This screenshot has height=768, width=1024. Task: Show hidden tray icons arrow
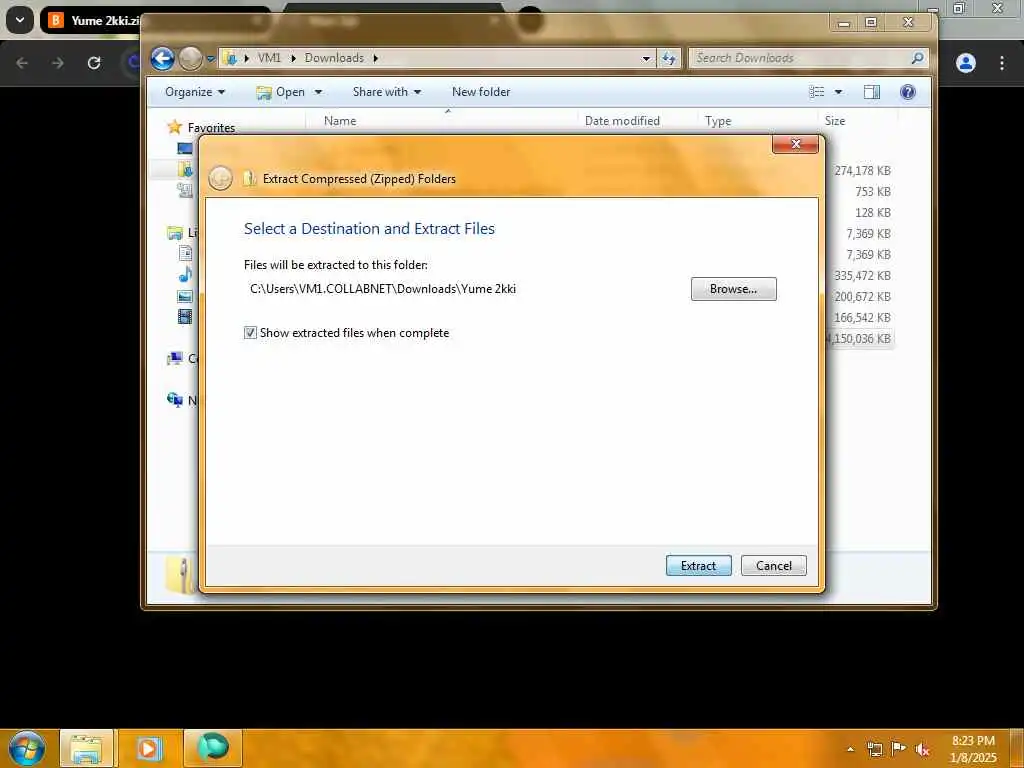coord(850,749)
